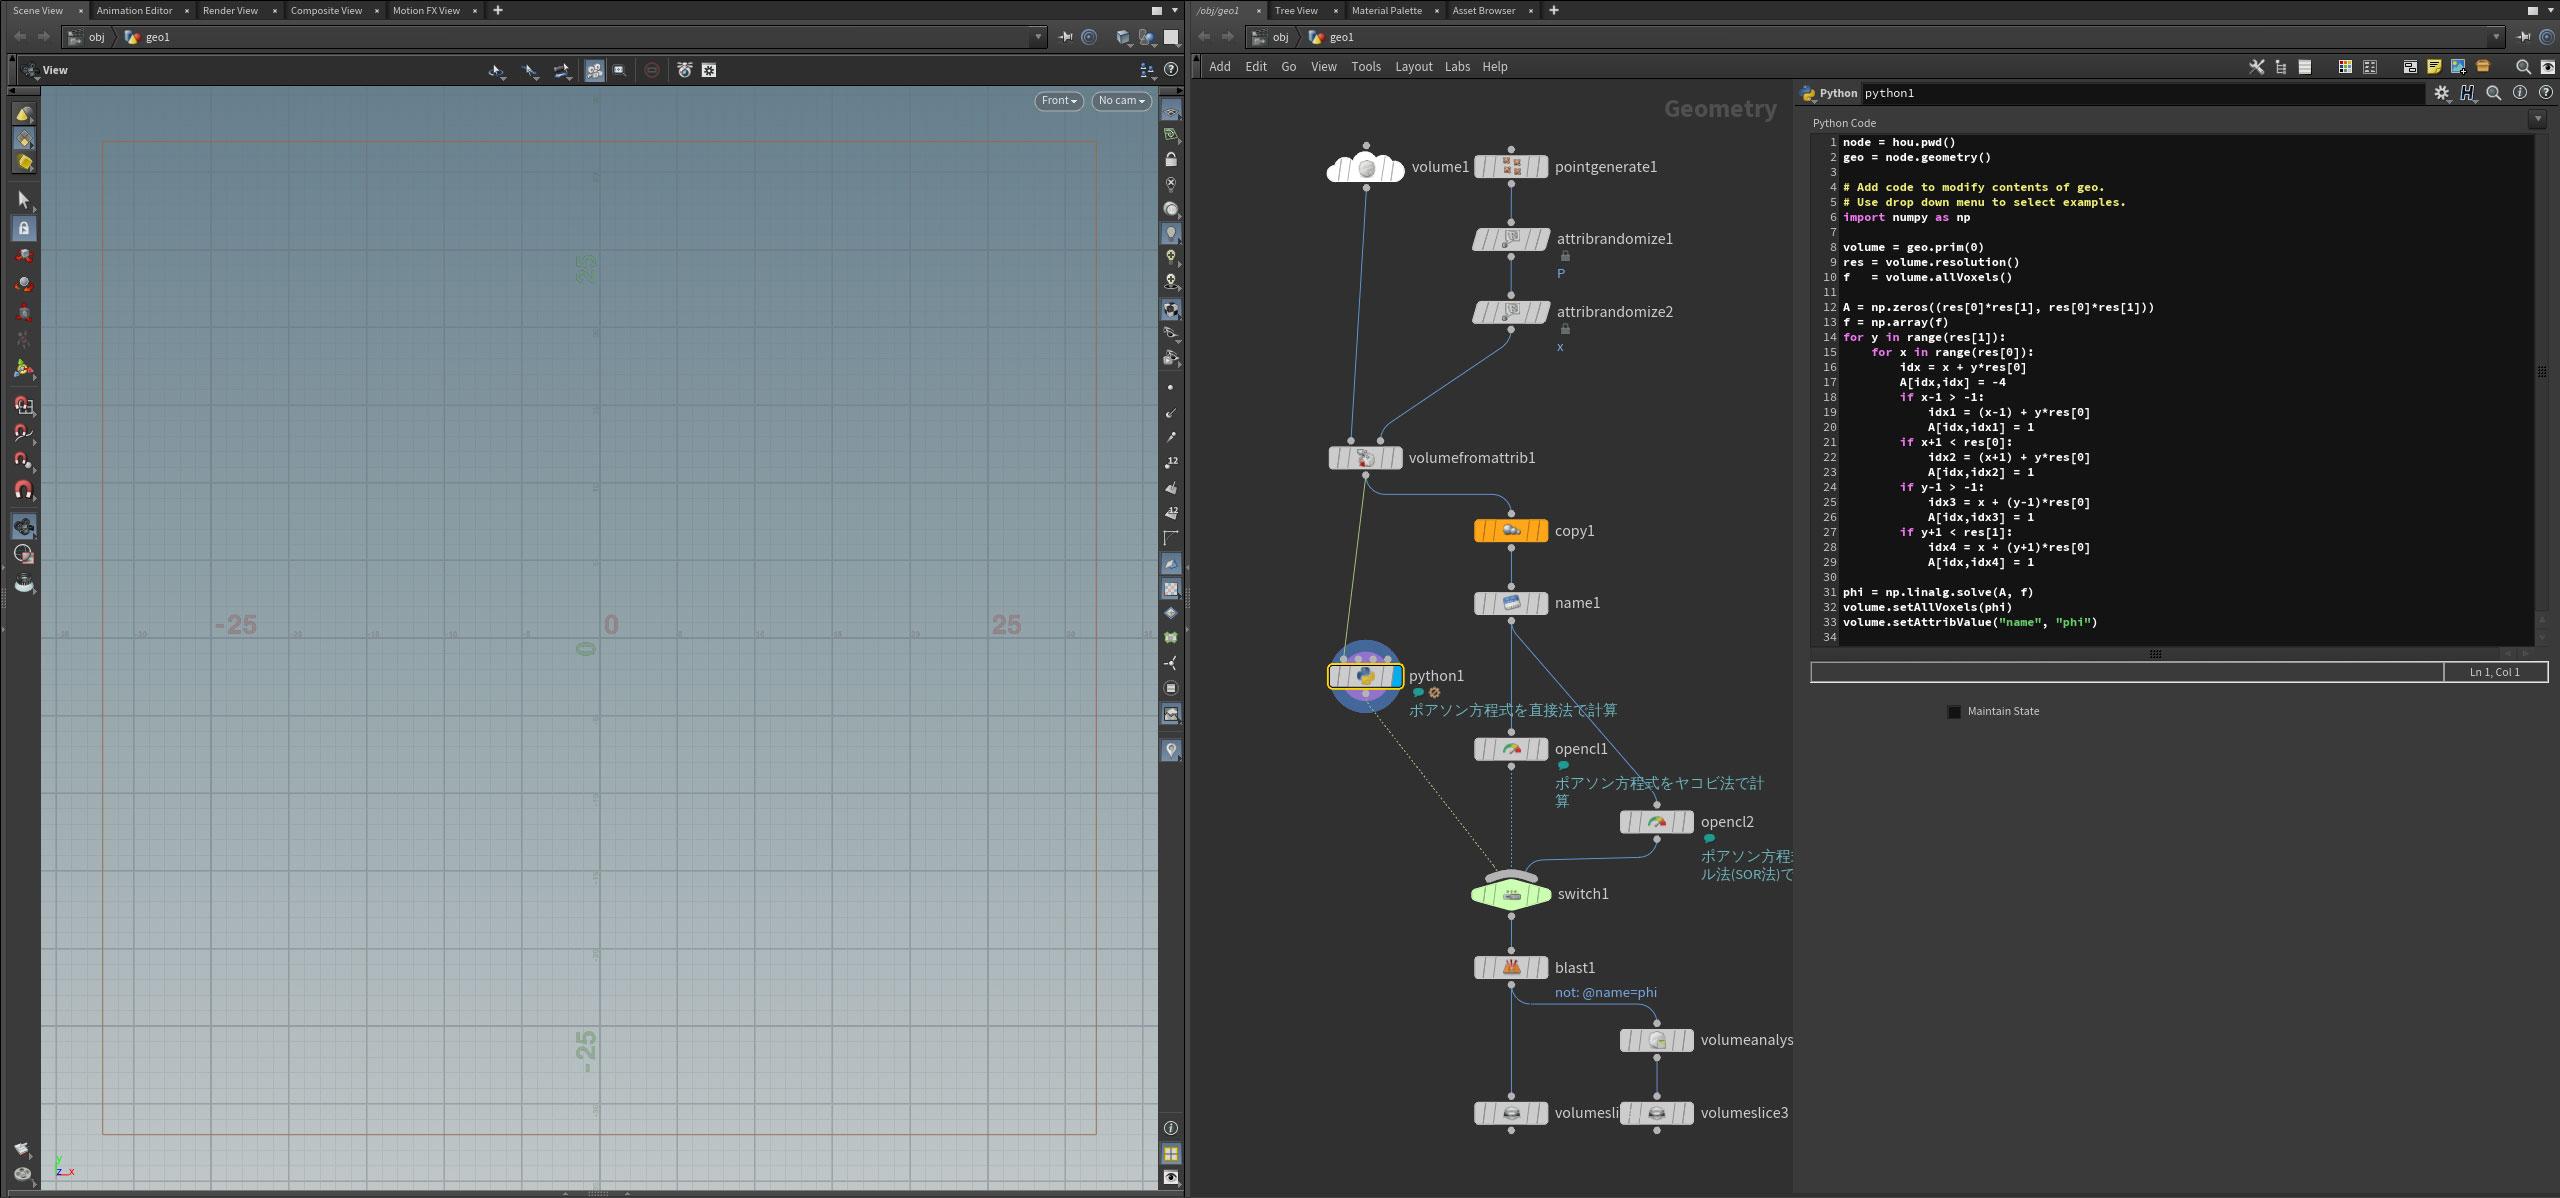The height and width of the screenshot is (1198, 2560).
Task: Select the arrow Select tool in left toolbar
Action: [23, 200]
